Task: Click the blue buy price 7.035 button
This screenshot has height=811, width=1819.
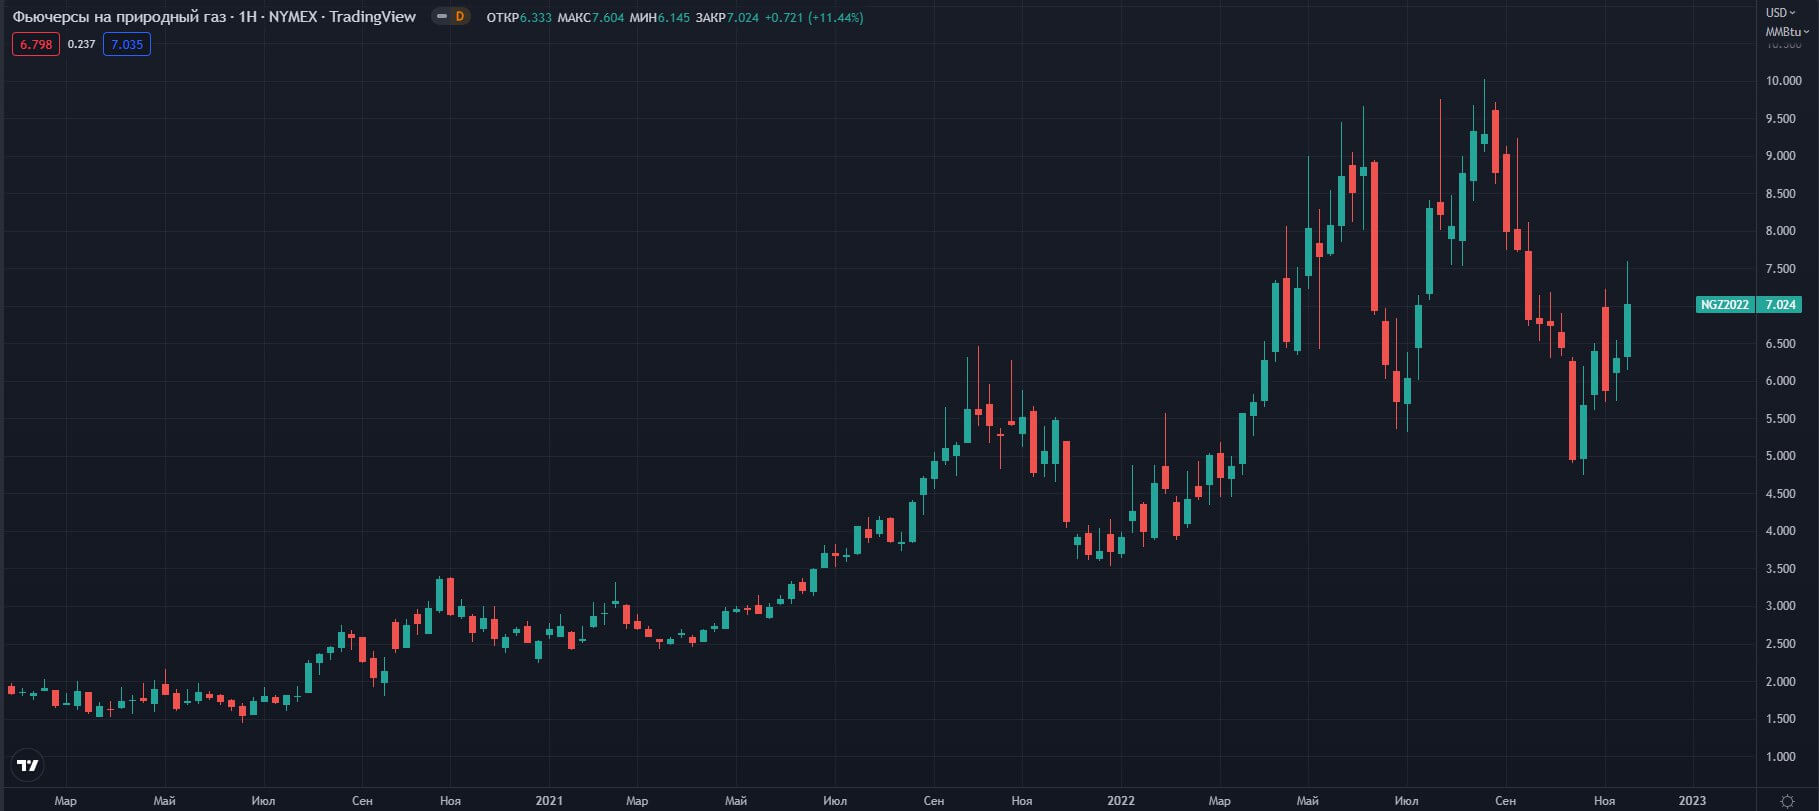Action: coord(127,44)
